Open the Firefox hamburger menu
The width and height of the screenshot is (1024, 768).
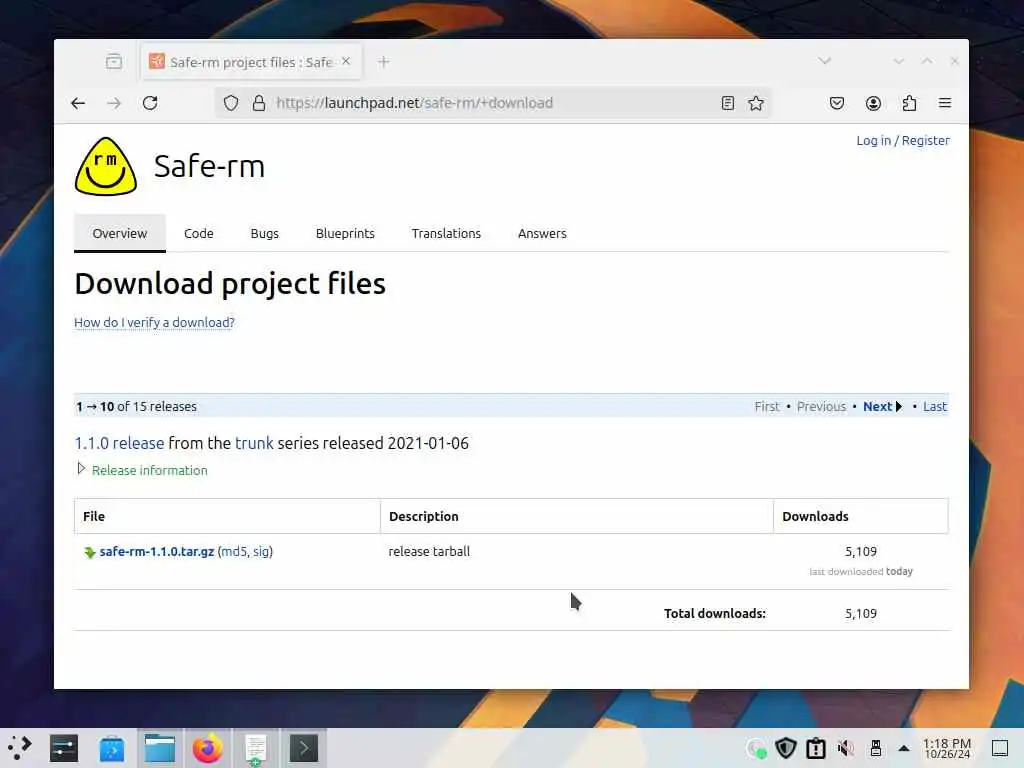[945, 103]
